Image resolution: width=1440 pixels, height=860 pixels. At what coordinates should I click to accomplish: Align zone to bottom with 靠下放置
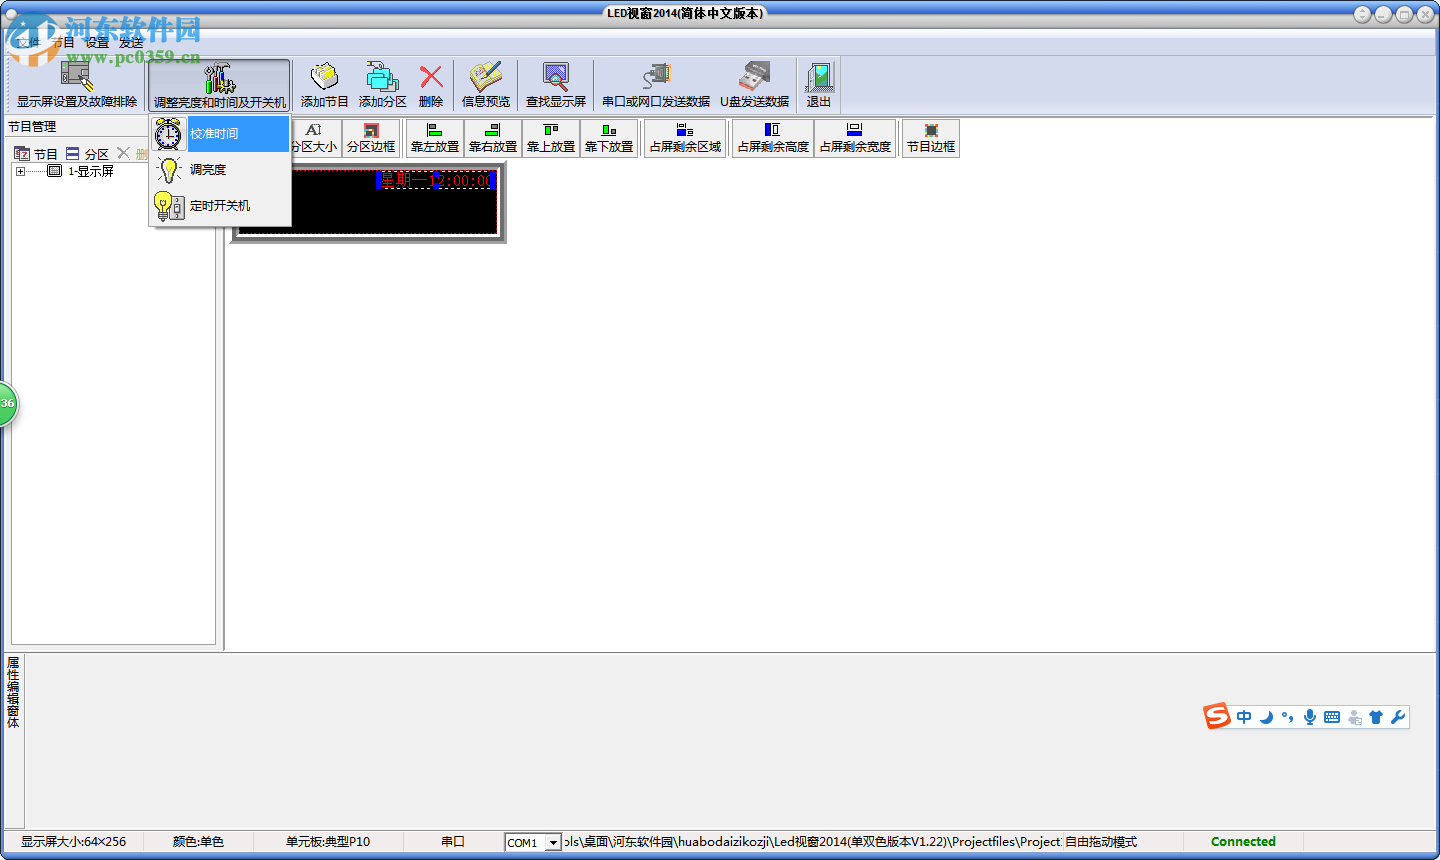(x=609, y=138)
